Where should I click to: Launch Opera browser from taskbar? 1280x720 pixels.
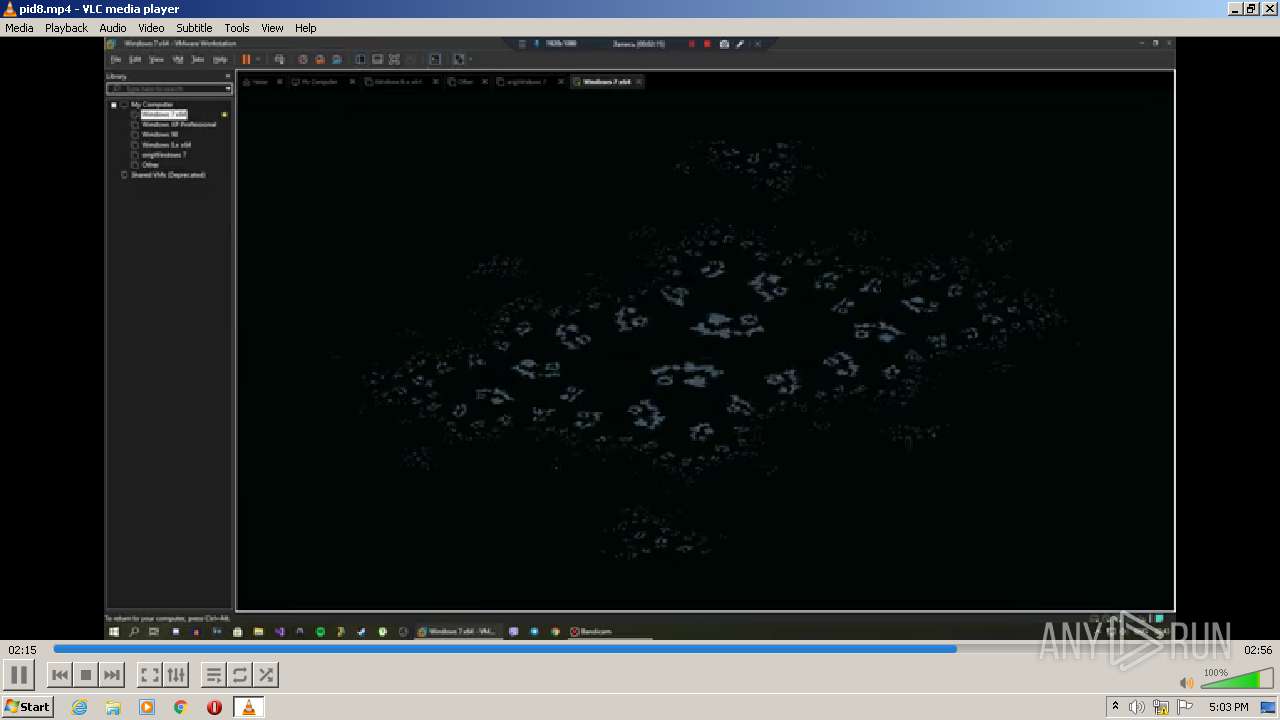coord(214,707)
